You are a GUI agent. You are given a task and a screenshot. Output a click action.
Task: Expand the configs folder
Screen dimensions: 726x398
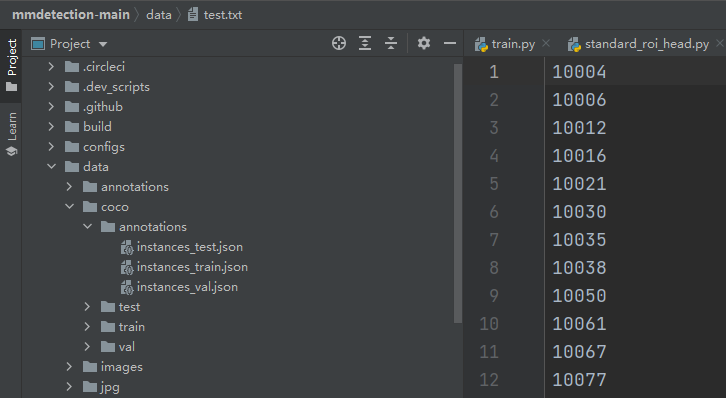coord(51,147)
